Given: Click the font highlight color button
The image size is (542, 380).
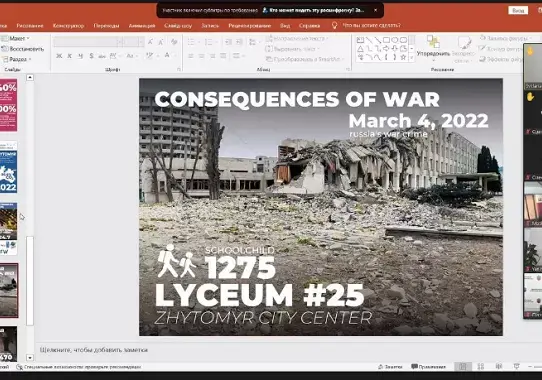Looking at the screenshot, I should 149,56.
